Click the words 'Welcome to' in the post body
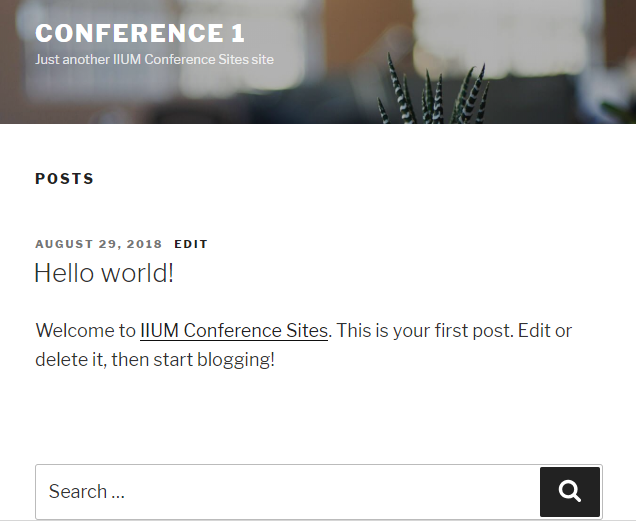636x521 pixels. (85, 330)
